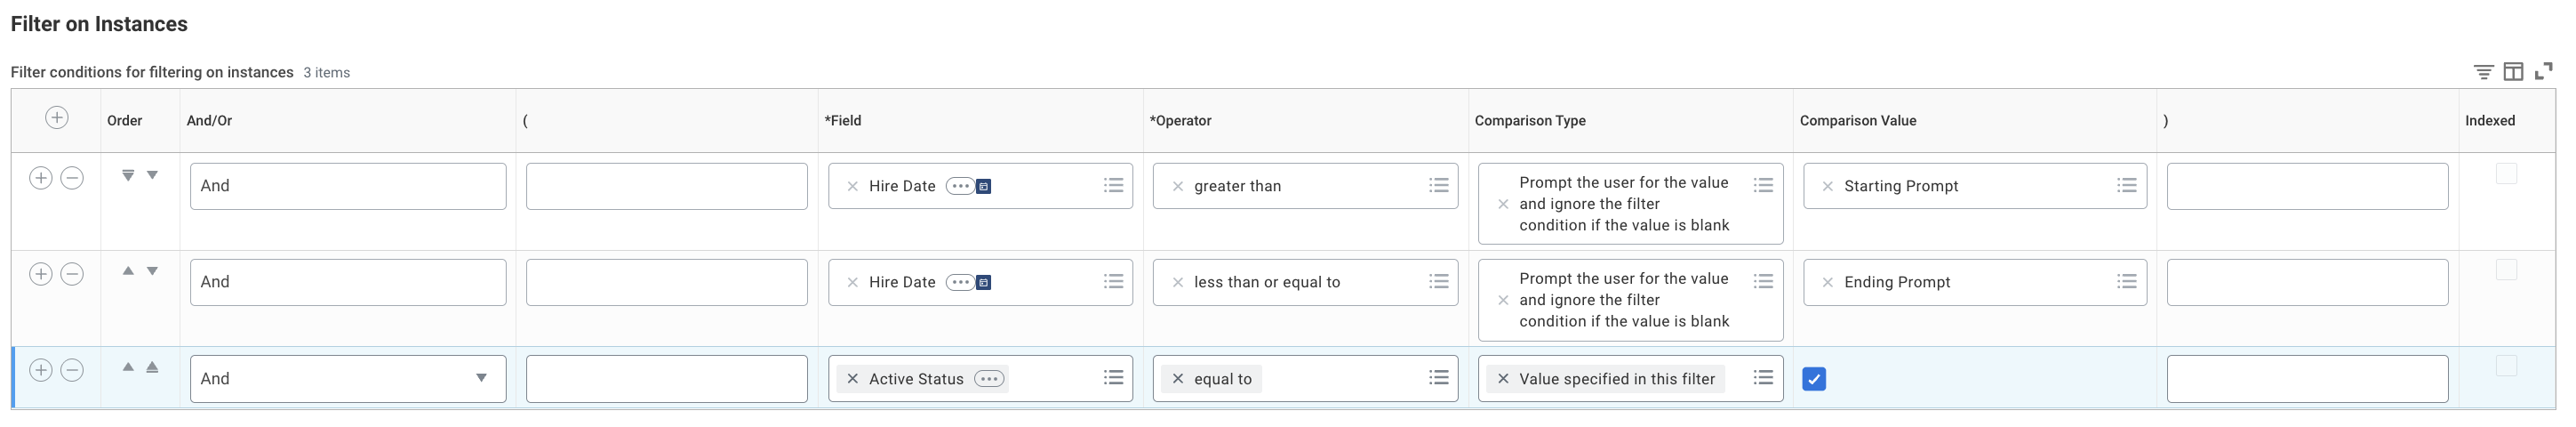Toggle the Indexed checkbox in the first row
2576x427 pixels.
pyautogui.click(x=2506, y=174)
